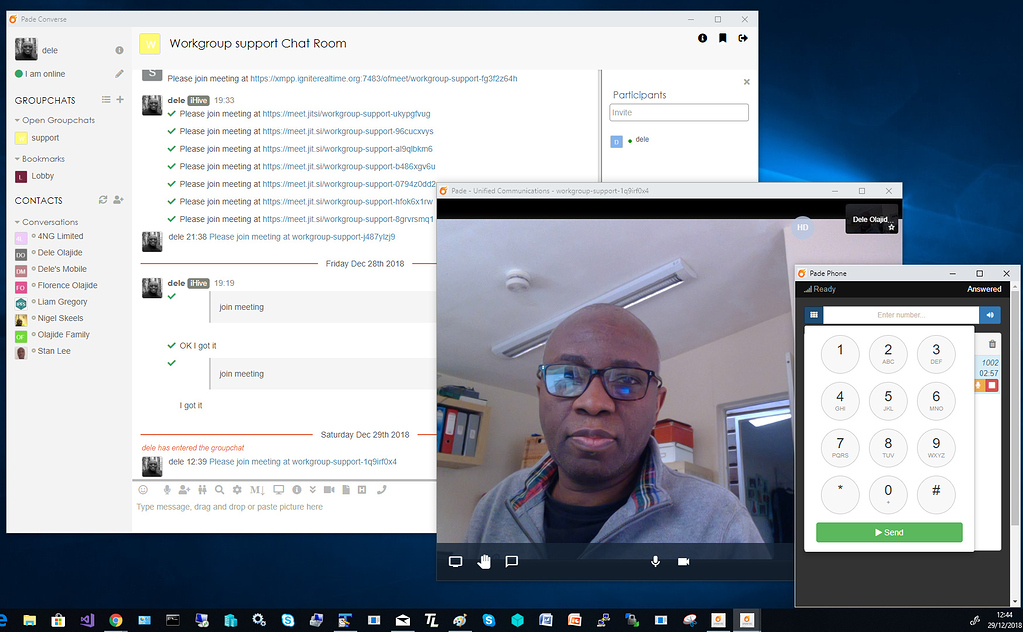Viewport: 1023px width, 632px height.
Task: Open the emoji picker in the chat toolbar
Action: [x=143, y=490]
